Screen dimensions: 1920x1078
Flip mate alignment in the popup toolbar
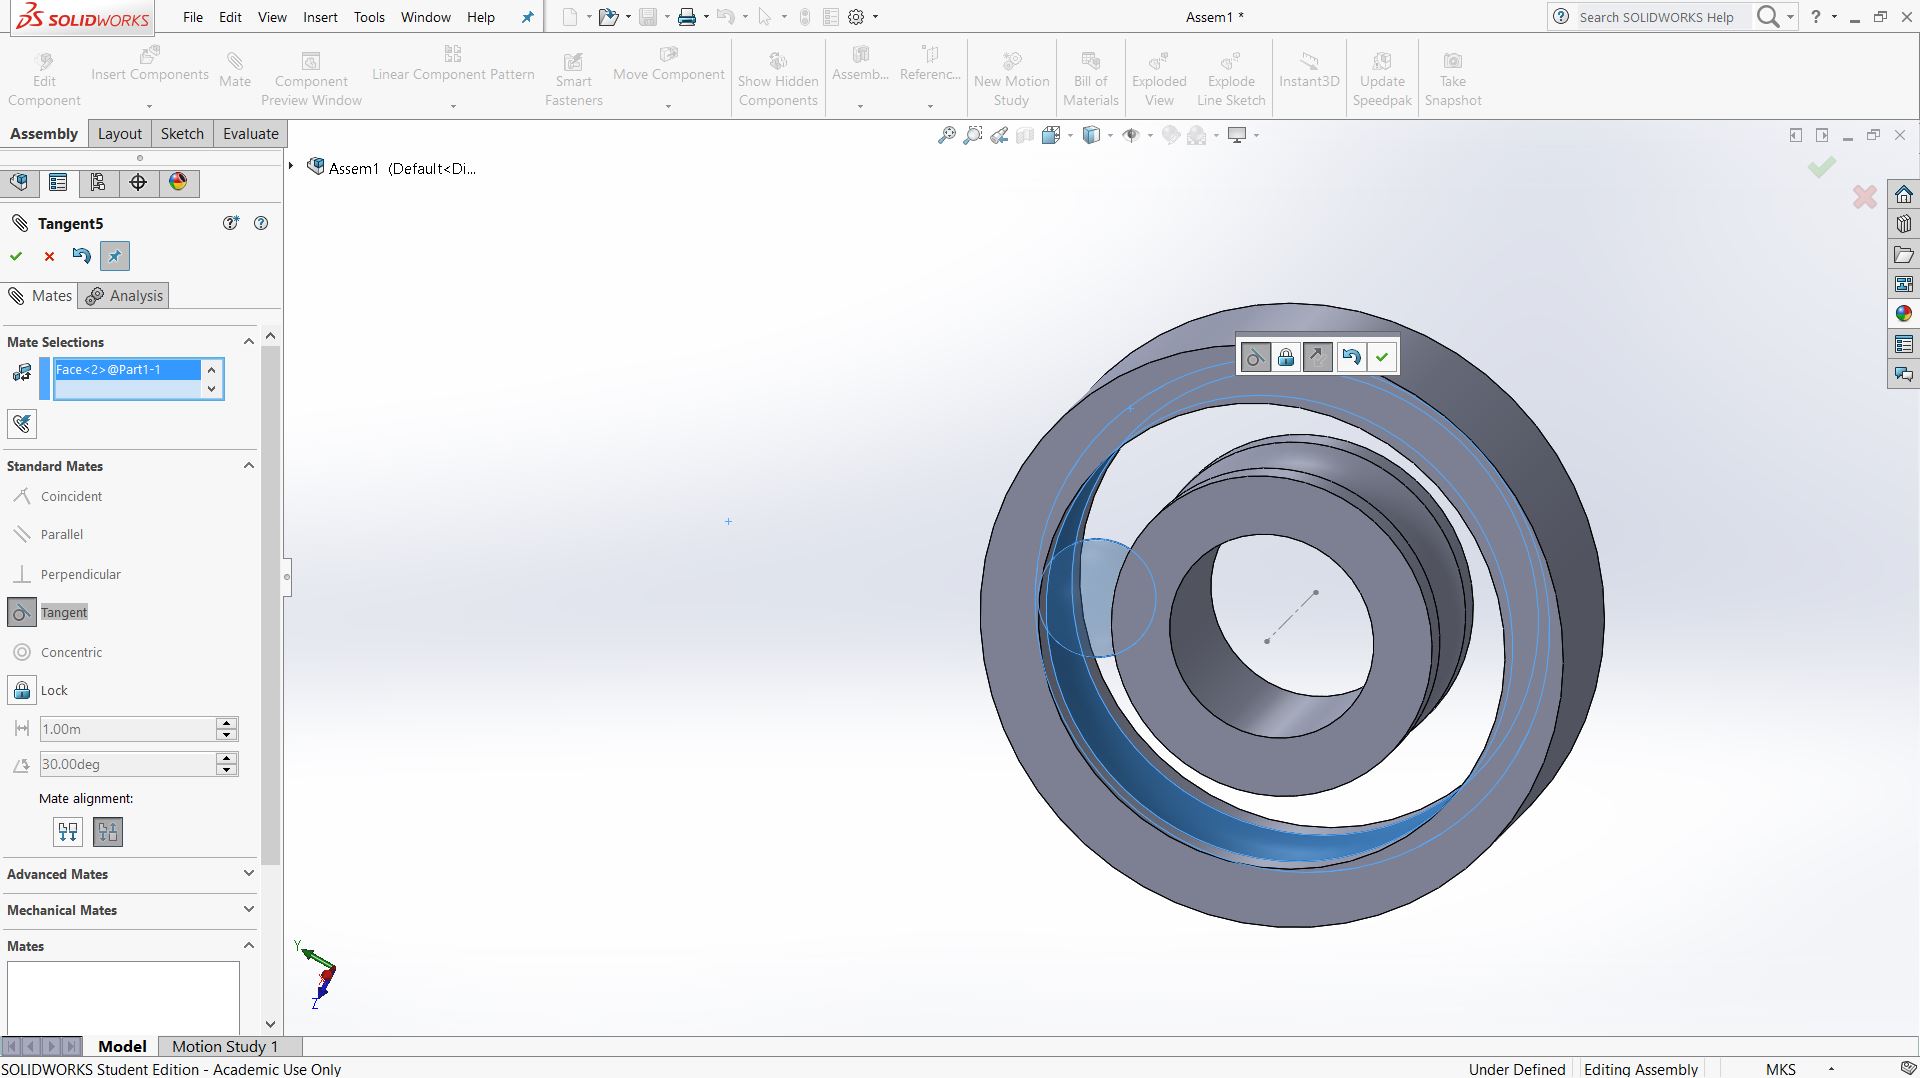point(1318,357)
